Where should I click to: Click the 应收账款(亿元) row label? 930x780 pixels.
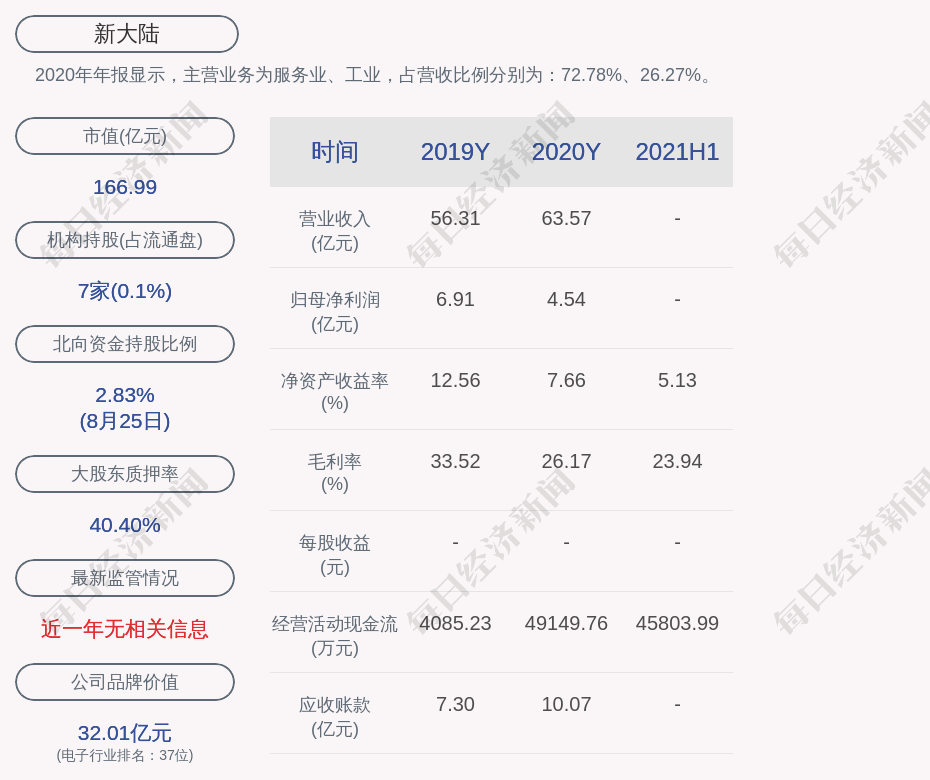tap(335, 717)
